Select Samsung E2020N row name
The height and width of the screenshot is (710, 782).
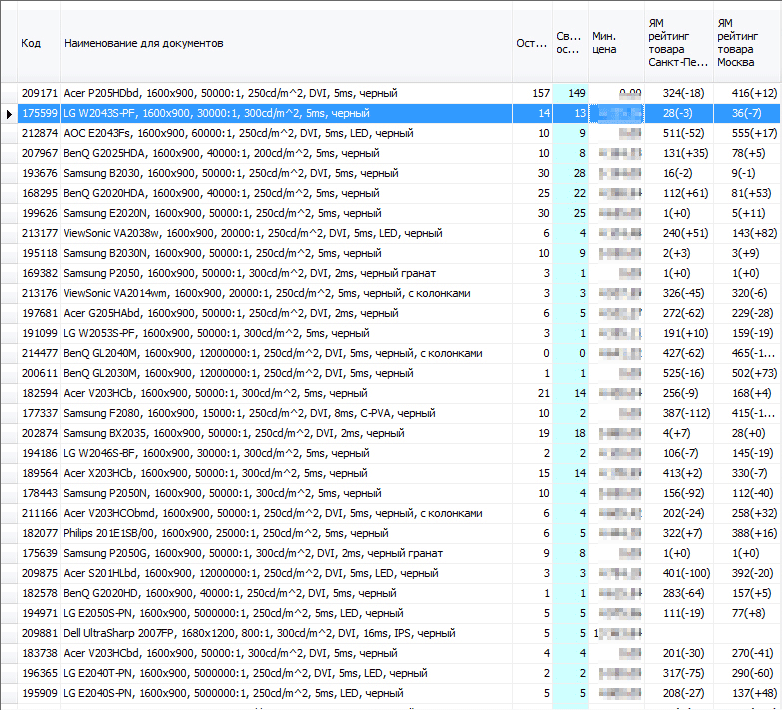286,213
